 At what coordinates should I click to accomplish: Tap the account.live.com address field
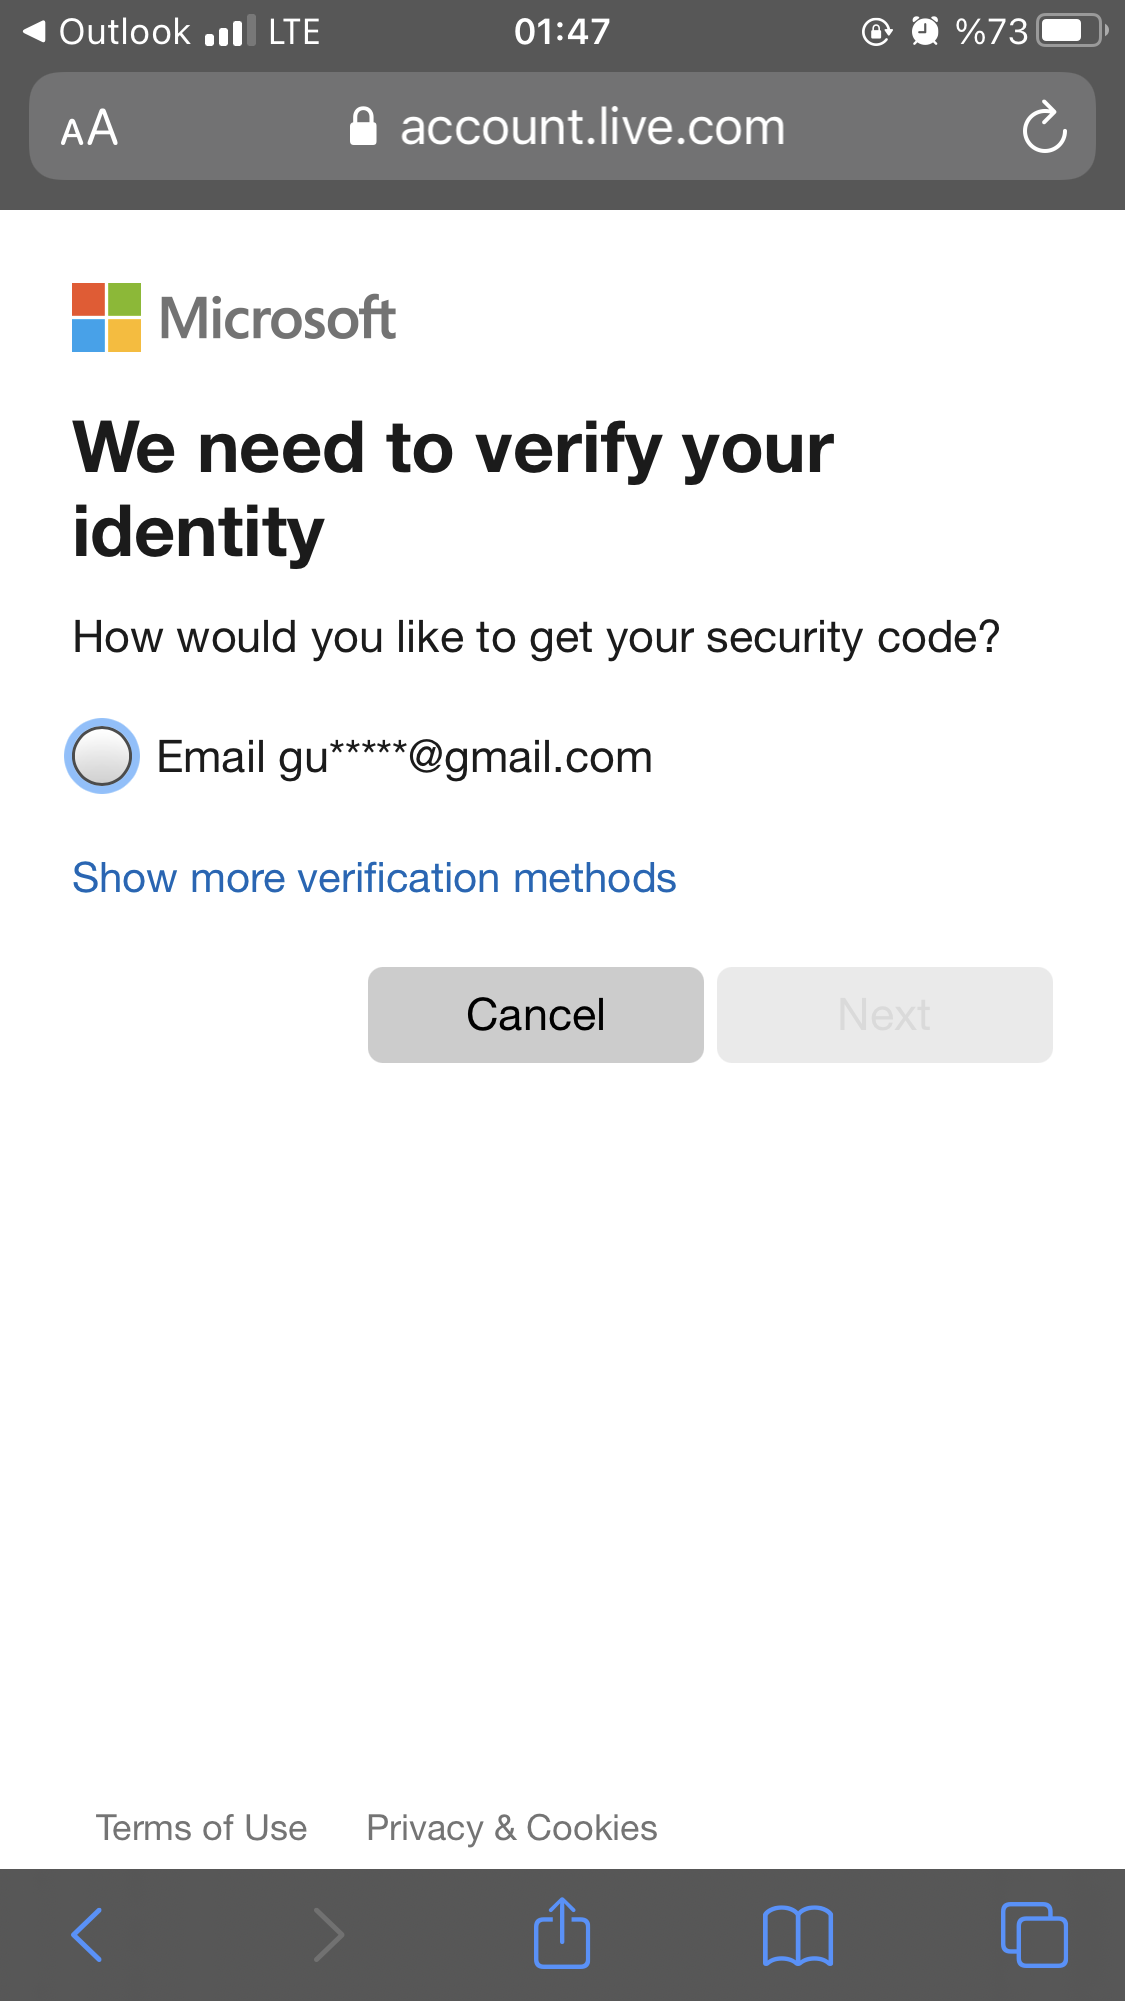562,126
